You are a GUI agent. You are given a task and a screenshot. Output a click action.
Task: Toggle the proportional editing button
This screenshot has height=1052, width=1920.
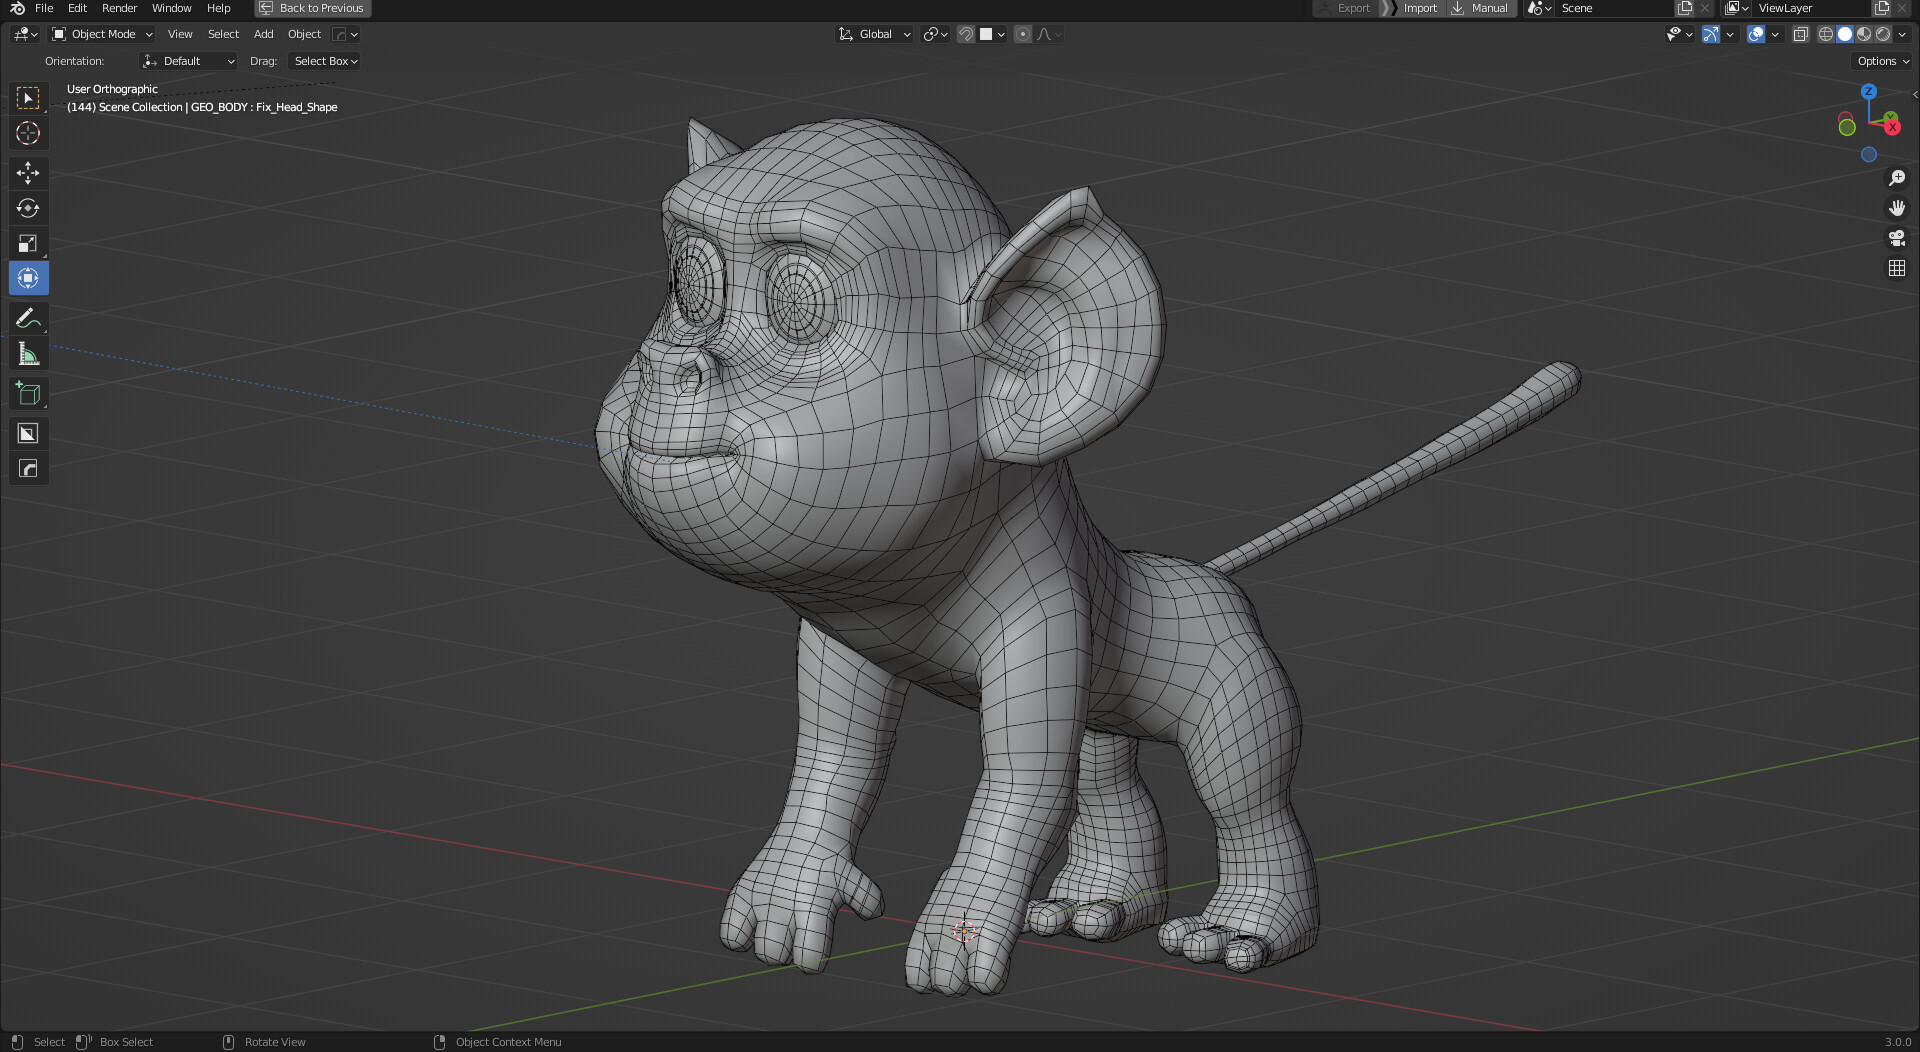(1022, 33)
